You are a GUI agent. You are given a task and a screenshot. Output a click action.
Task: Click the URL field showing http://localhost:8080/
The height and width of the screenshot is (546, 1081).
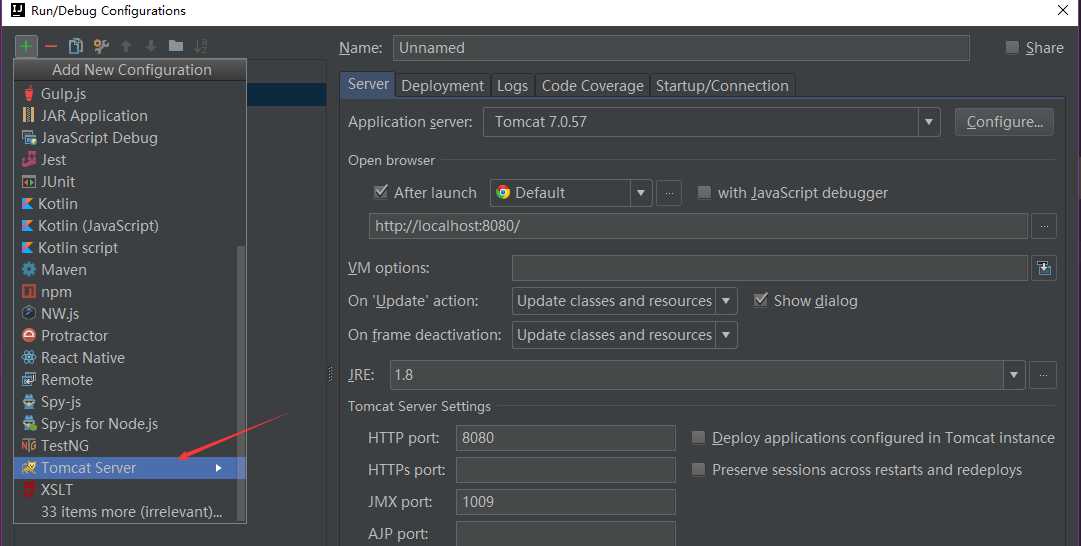[x=698, y=226]
